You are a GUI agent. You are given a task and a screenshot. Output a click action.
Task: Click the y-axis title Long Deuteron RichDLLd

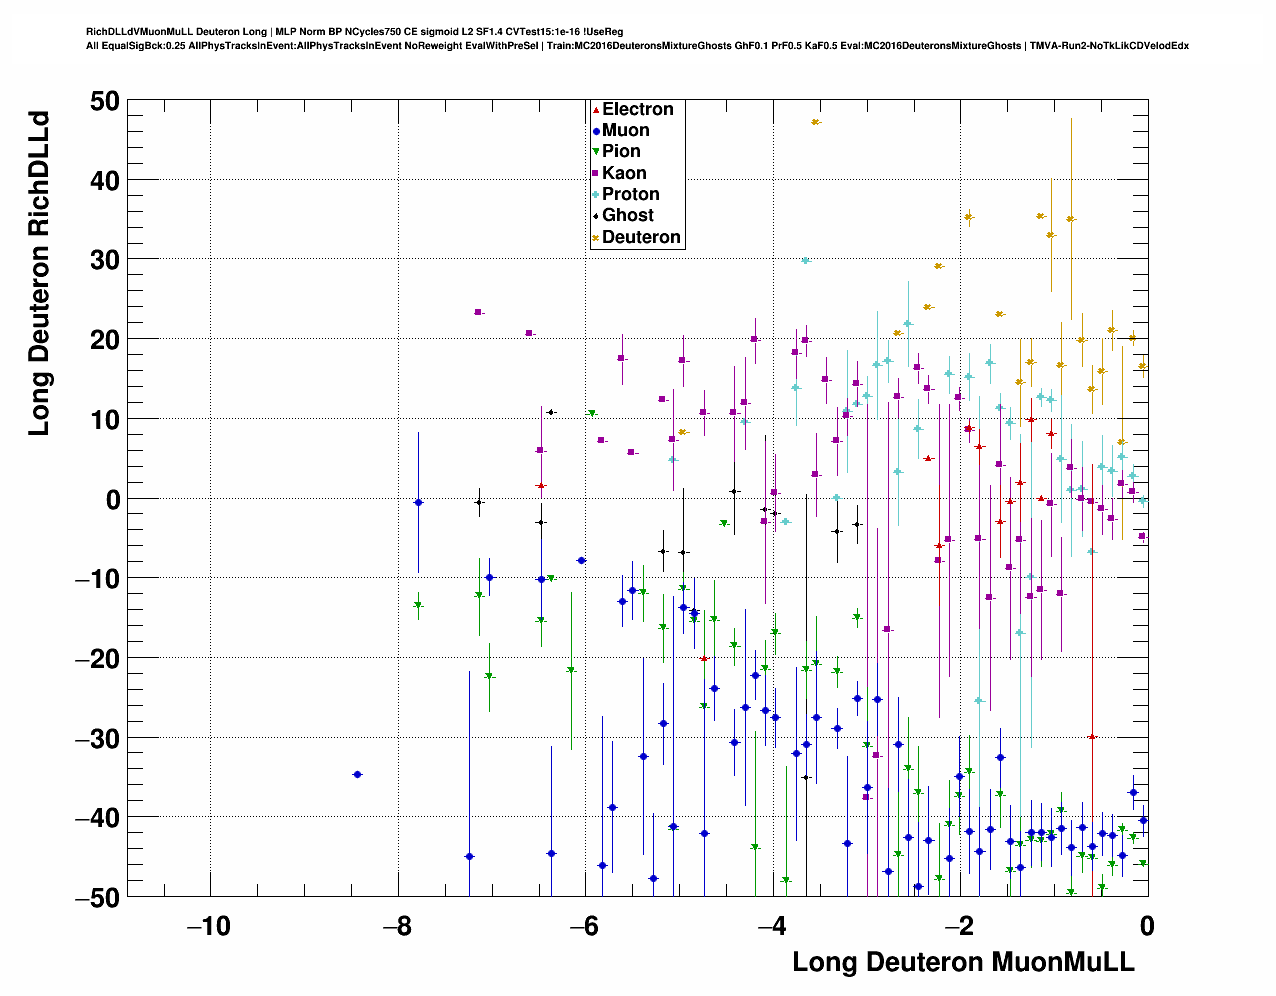click(39, 272)
